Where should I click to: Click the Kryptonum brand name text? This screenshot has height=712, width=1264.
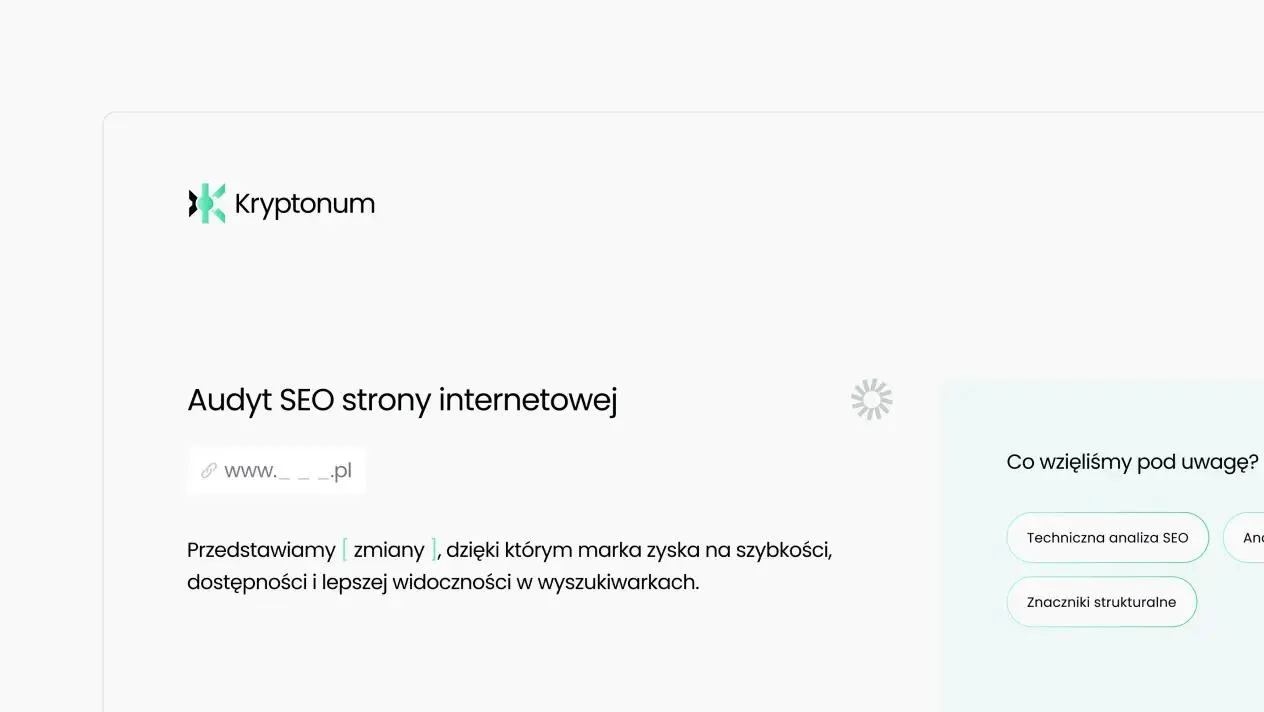point(304,204)
